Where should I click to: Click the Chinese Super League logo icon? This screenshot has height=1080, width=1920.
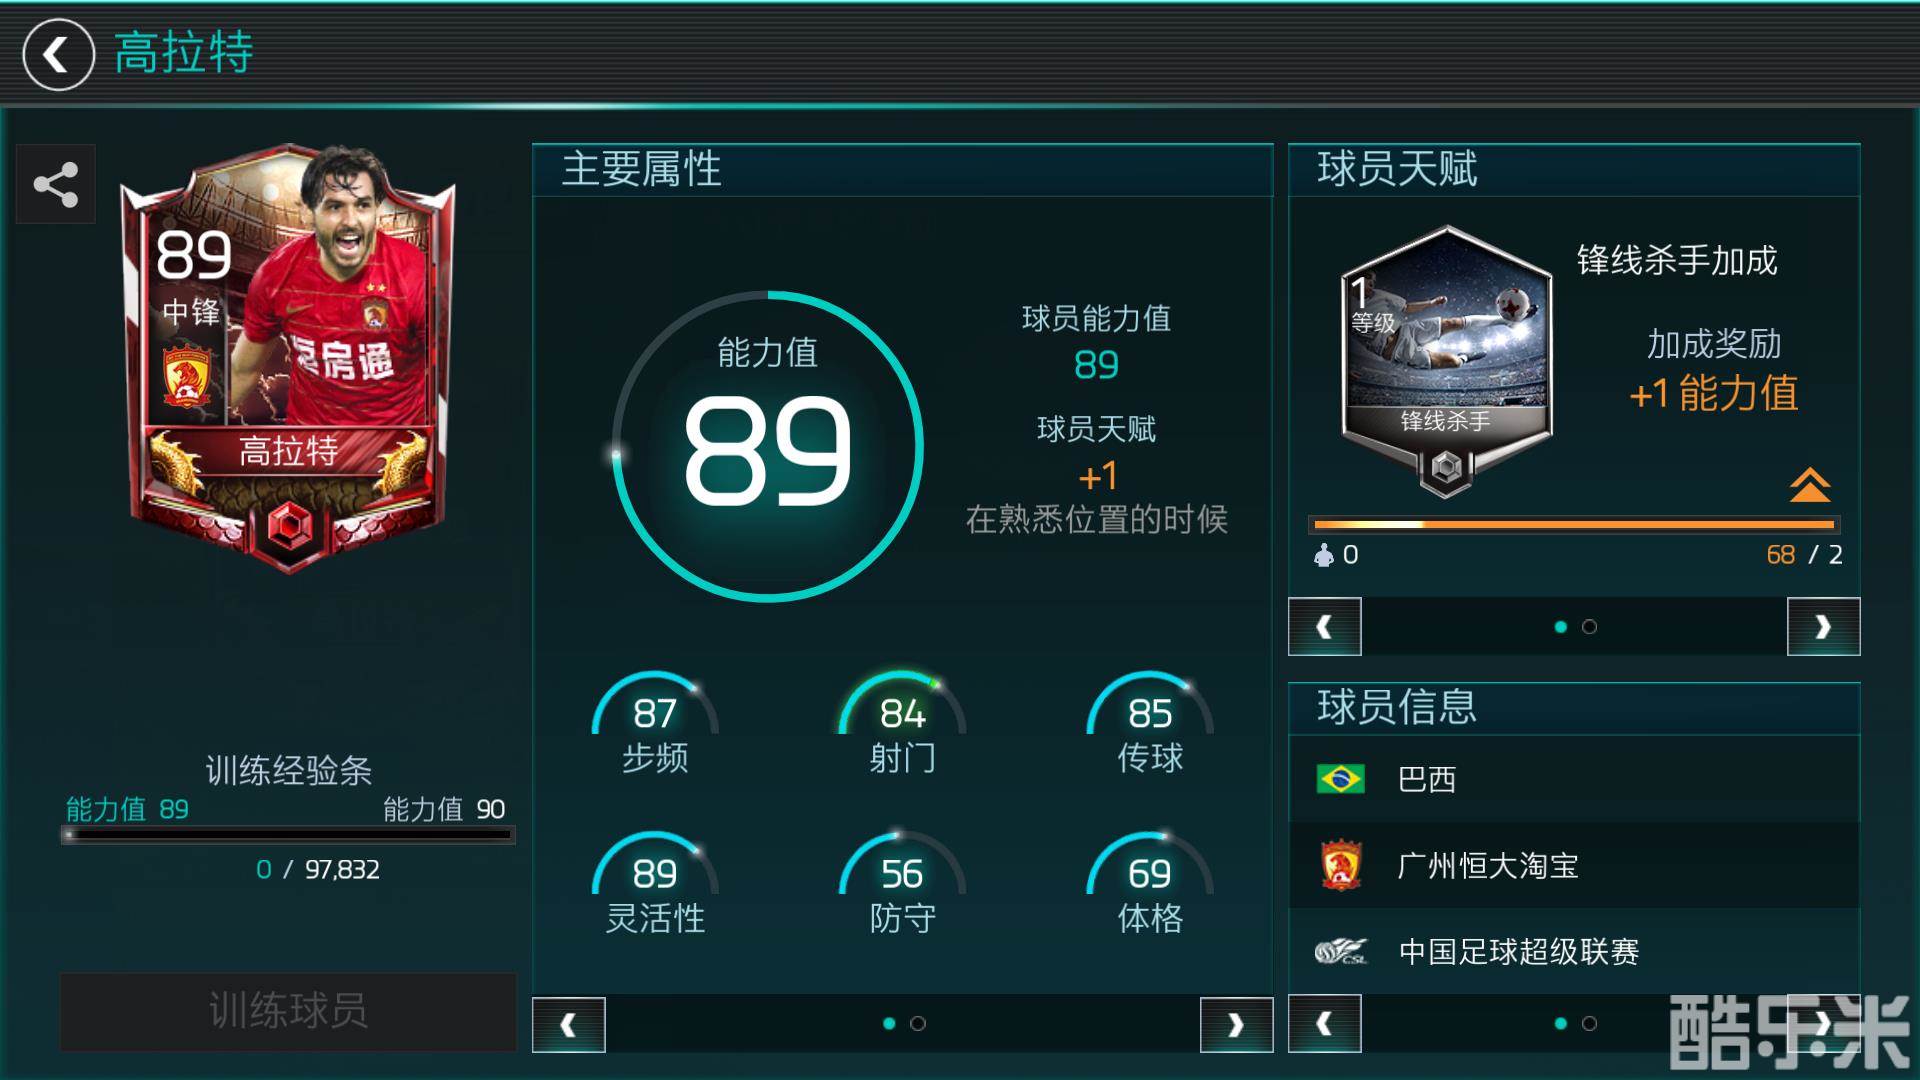click(1340, 951)
